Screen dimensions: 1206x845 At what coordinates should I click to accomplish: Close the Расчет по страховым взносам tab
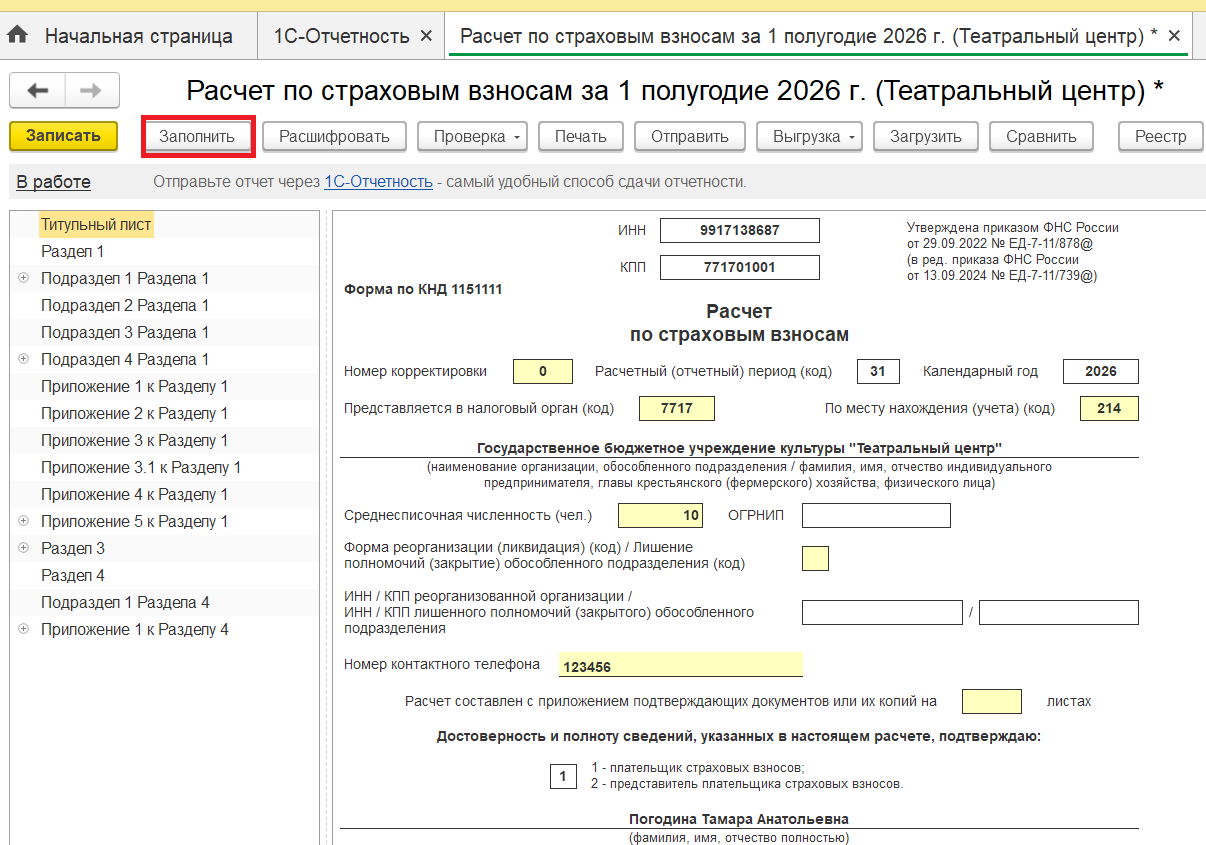point(1174,36)
